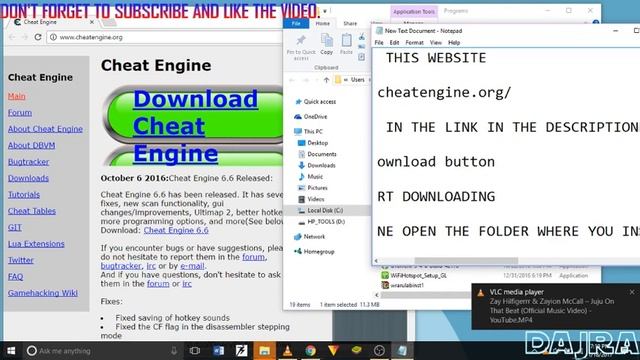
Task: Open File Explorer from the taskbar
Action: coord(264,351)
